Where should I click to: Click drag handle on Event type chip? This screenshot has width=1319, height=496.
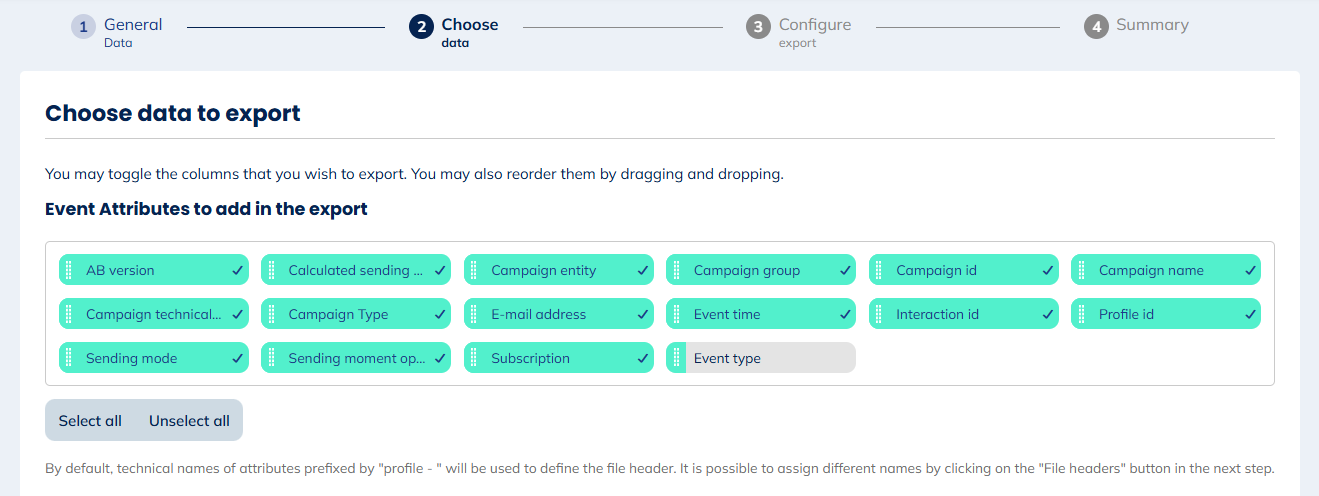[x=676, y=358]
